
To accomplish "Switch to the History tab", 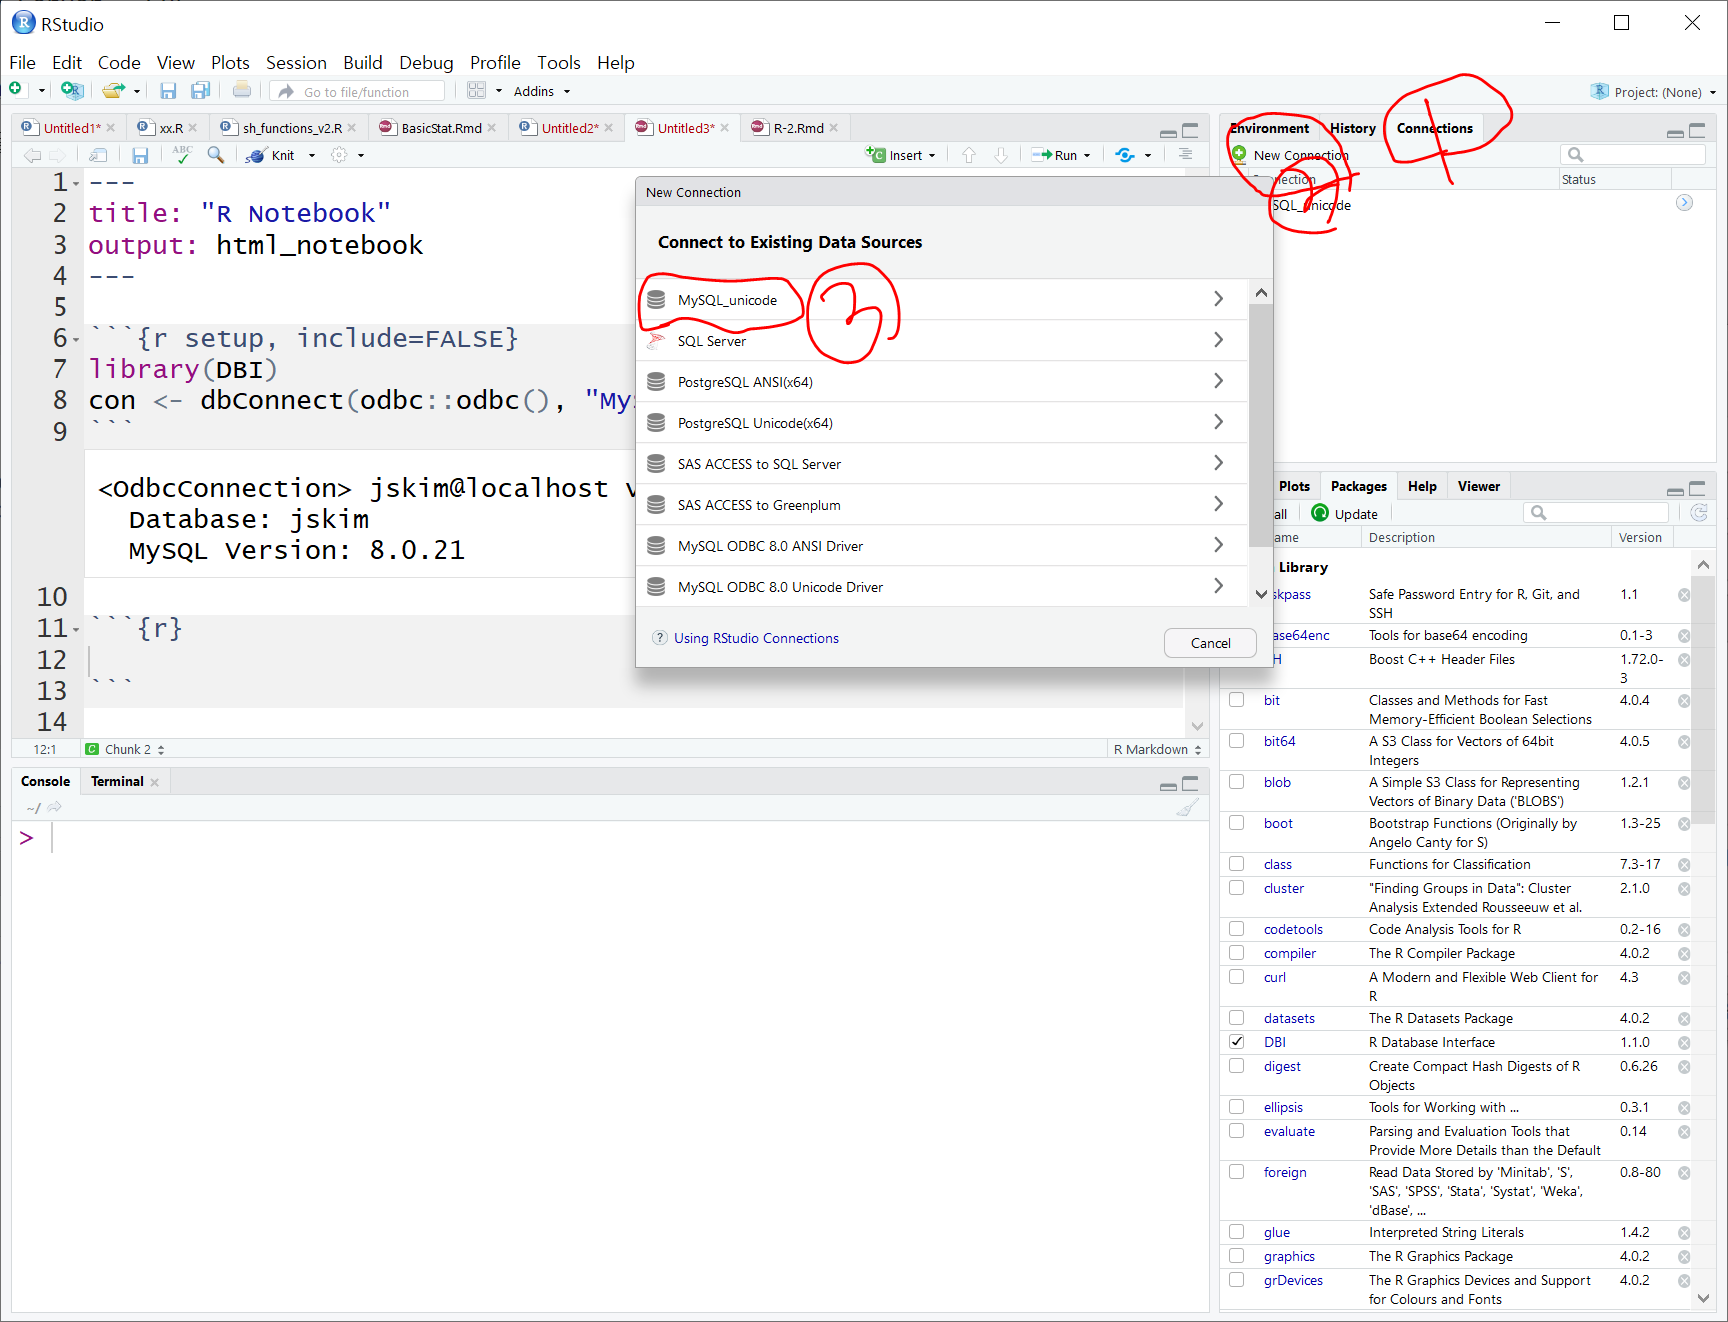I will (x=1353, y=128).
